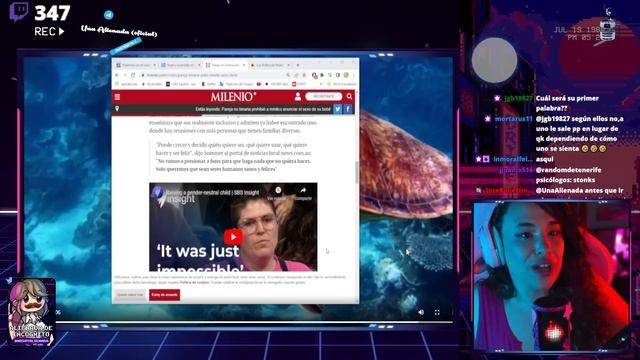640x360 pixels.
Task: Switch to the second browser tab
Action: click(180, 65)
